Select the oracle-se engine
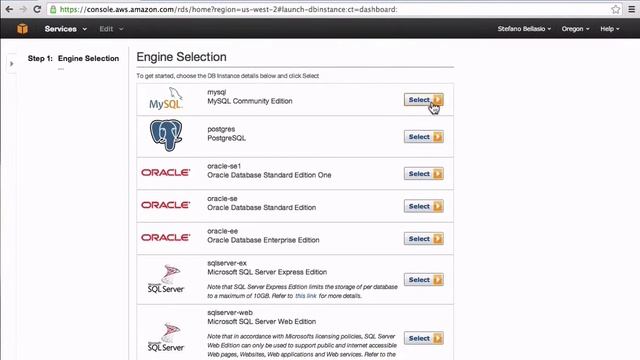The height and width of the screenshot is (360, 640). tap(424, 206)
